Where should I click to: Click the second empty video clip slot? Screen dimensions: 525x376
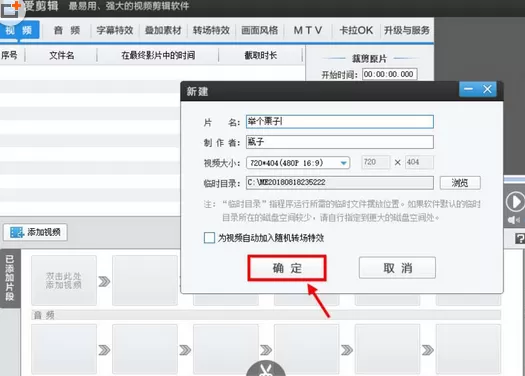145,280
